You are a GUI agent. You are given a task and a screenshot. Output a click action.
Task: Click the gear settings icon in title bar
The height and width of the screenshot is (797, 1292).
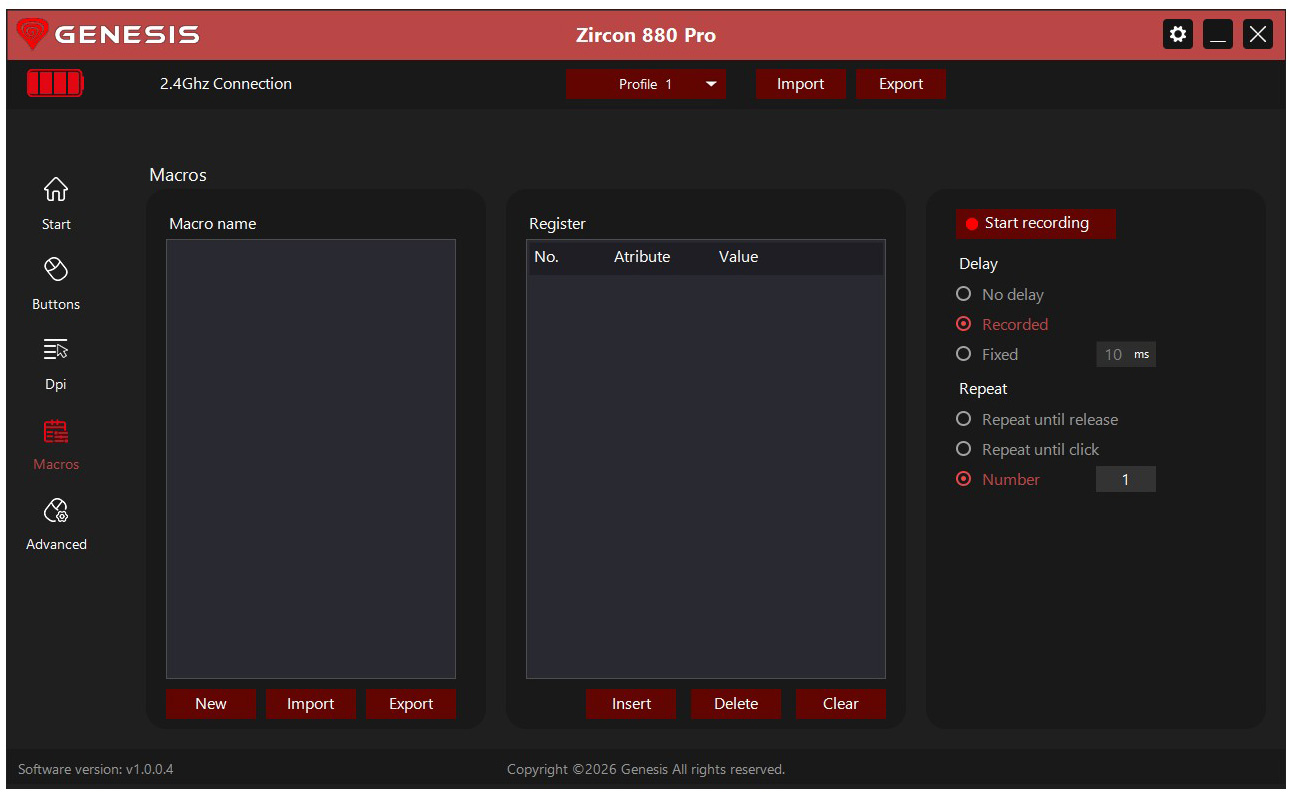pos(1178,35)
